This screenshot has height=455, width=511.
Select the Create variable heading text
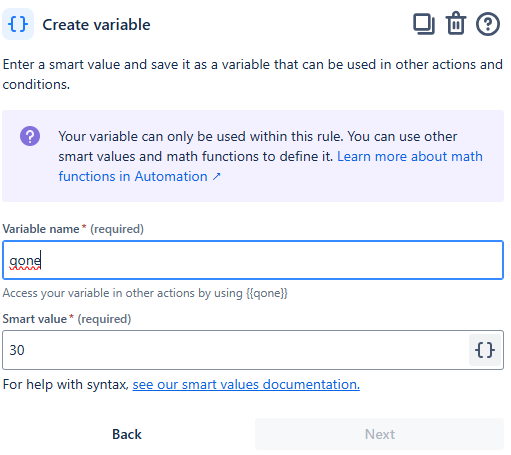96,25
